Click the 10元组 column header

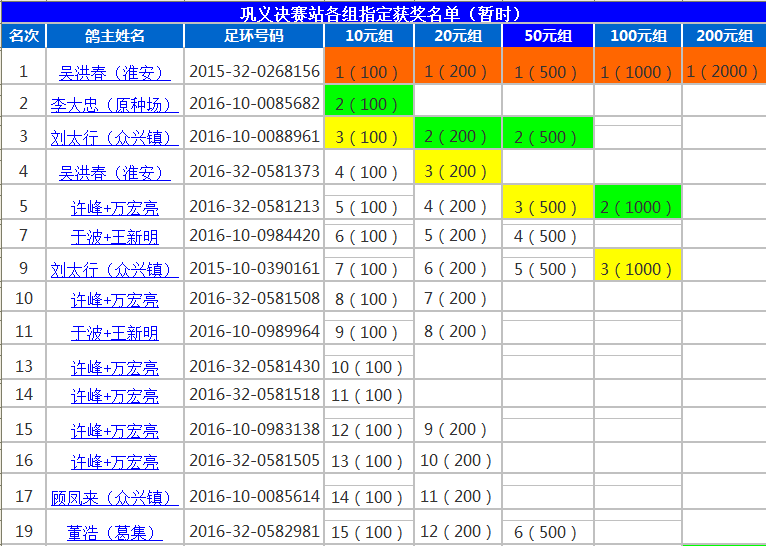coord(368,36)
